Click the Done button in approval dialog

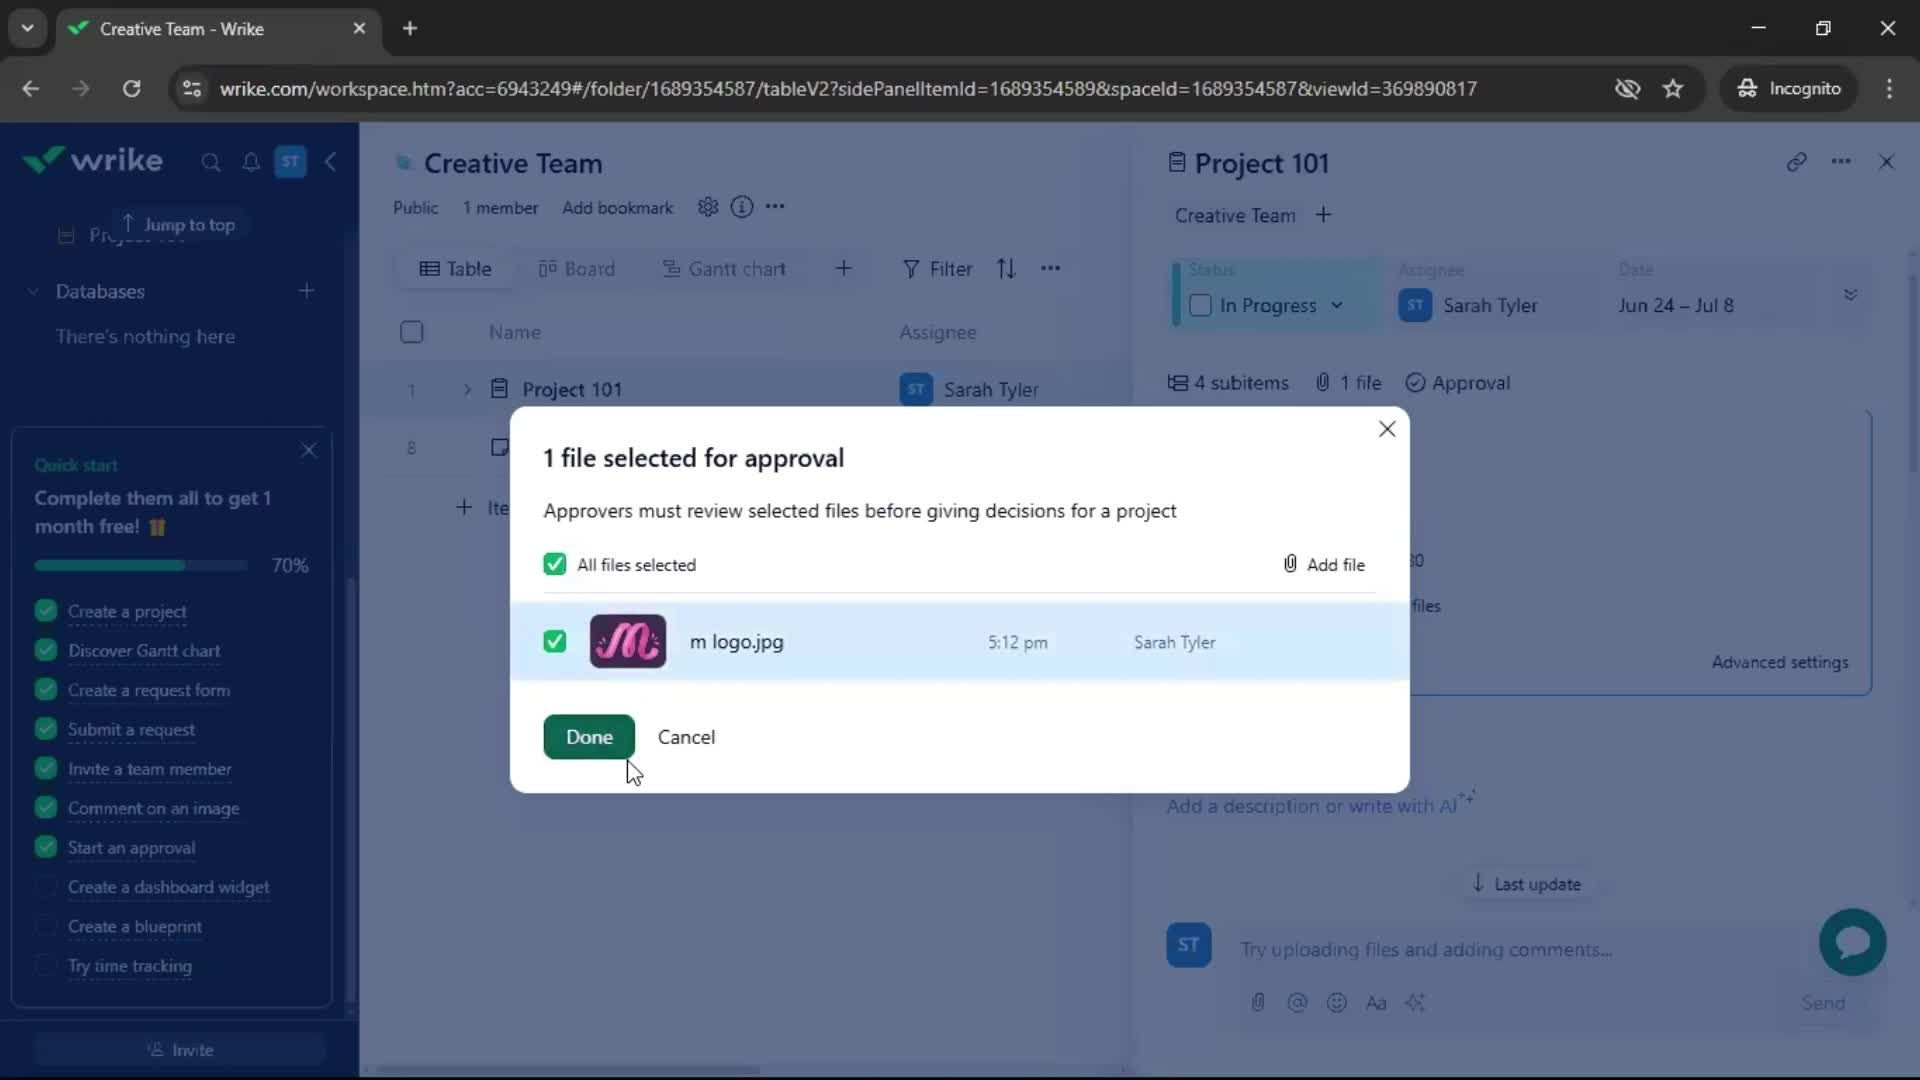click(x=589, y=737)
